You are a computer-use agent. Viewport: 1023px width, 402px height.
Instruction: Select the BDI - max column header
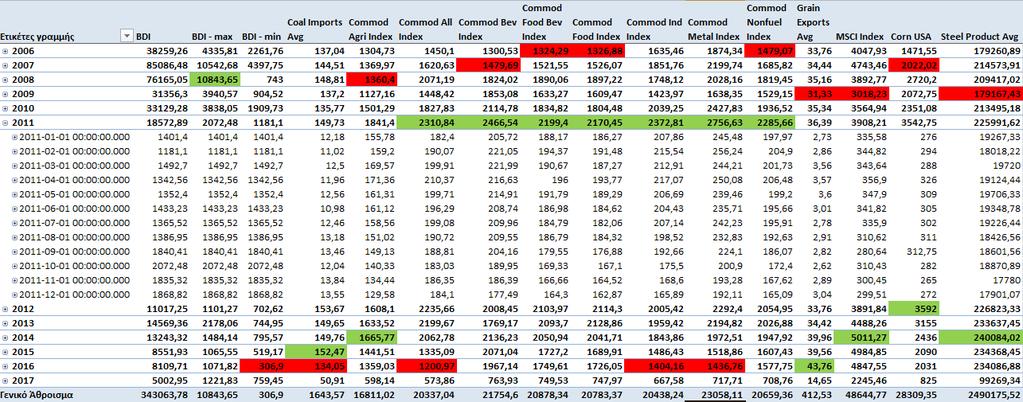click(x=212, y=37)
